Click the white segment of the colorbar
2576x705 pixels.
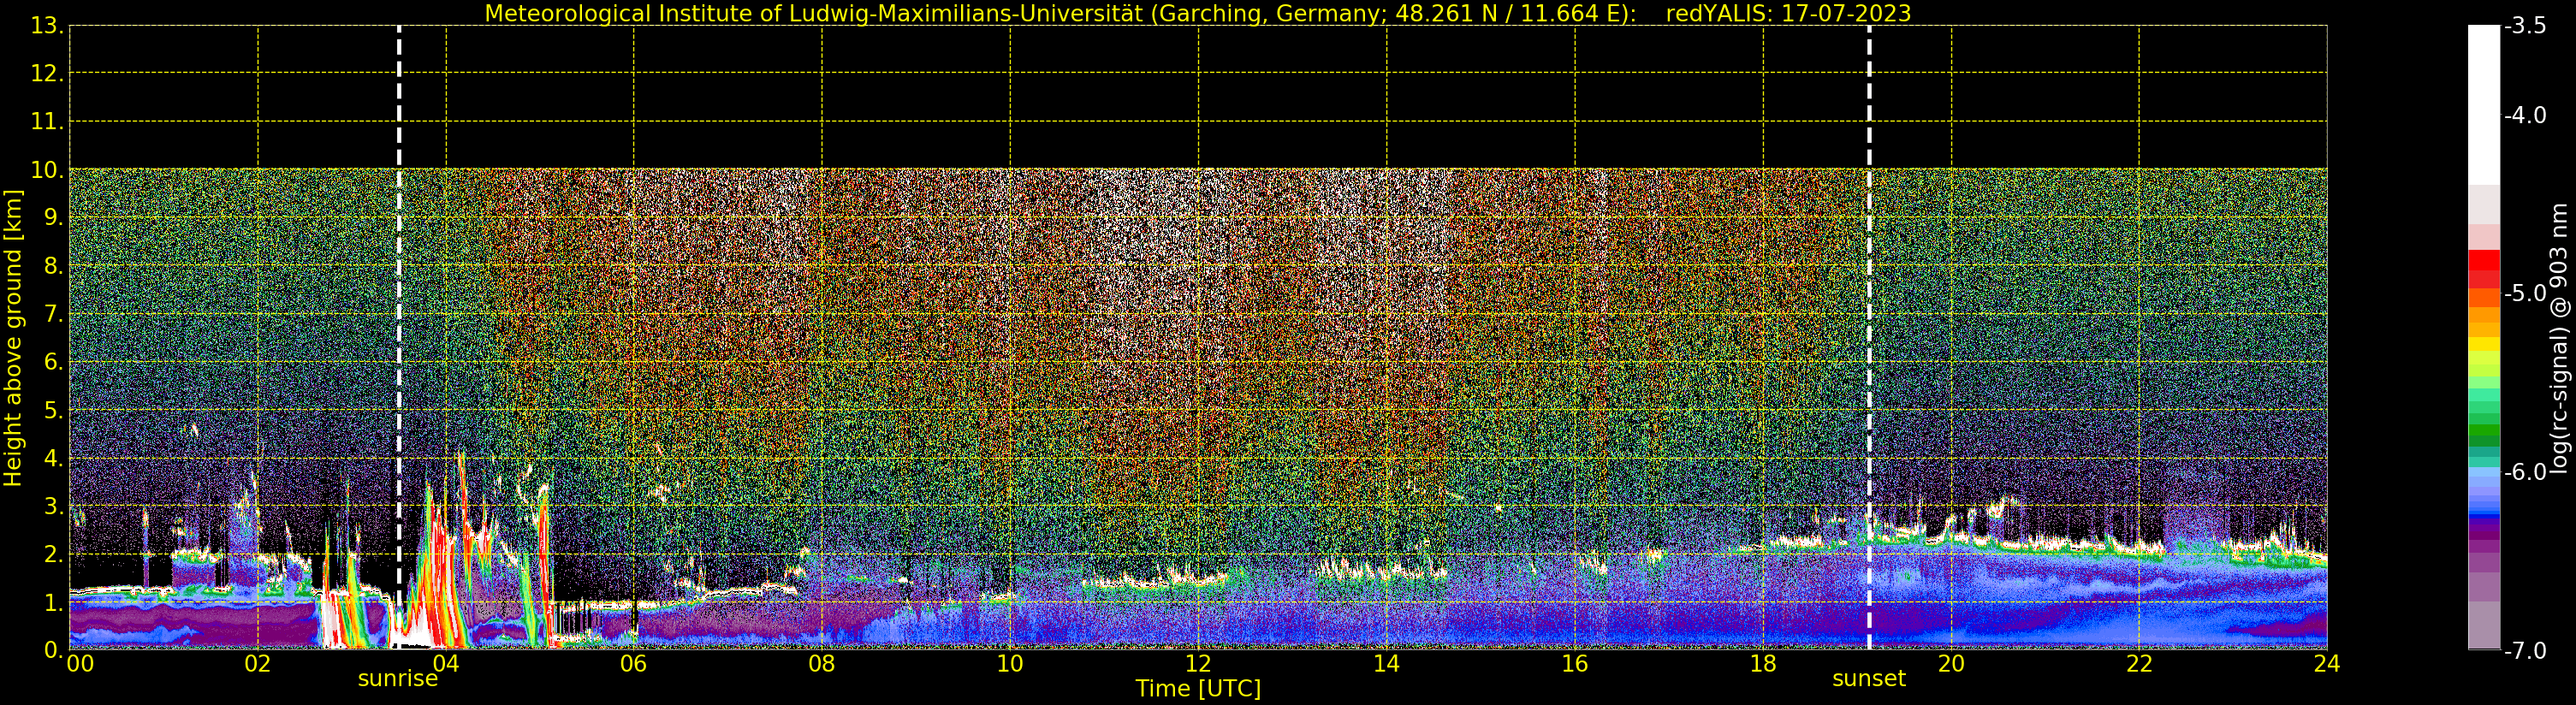(2483, 105)
